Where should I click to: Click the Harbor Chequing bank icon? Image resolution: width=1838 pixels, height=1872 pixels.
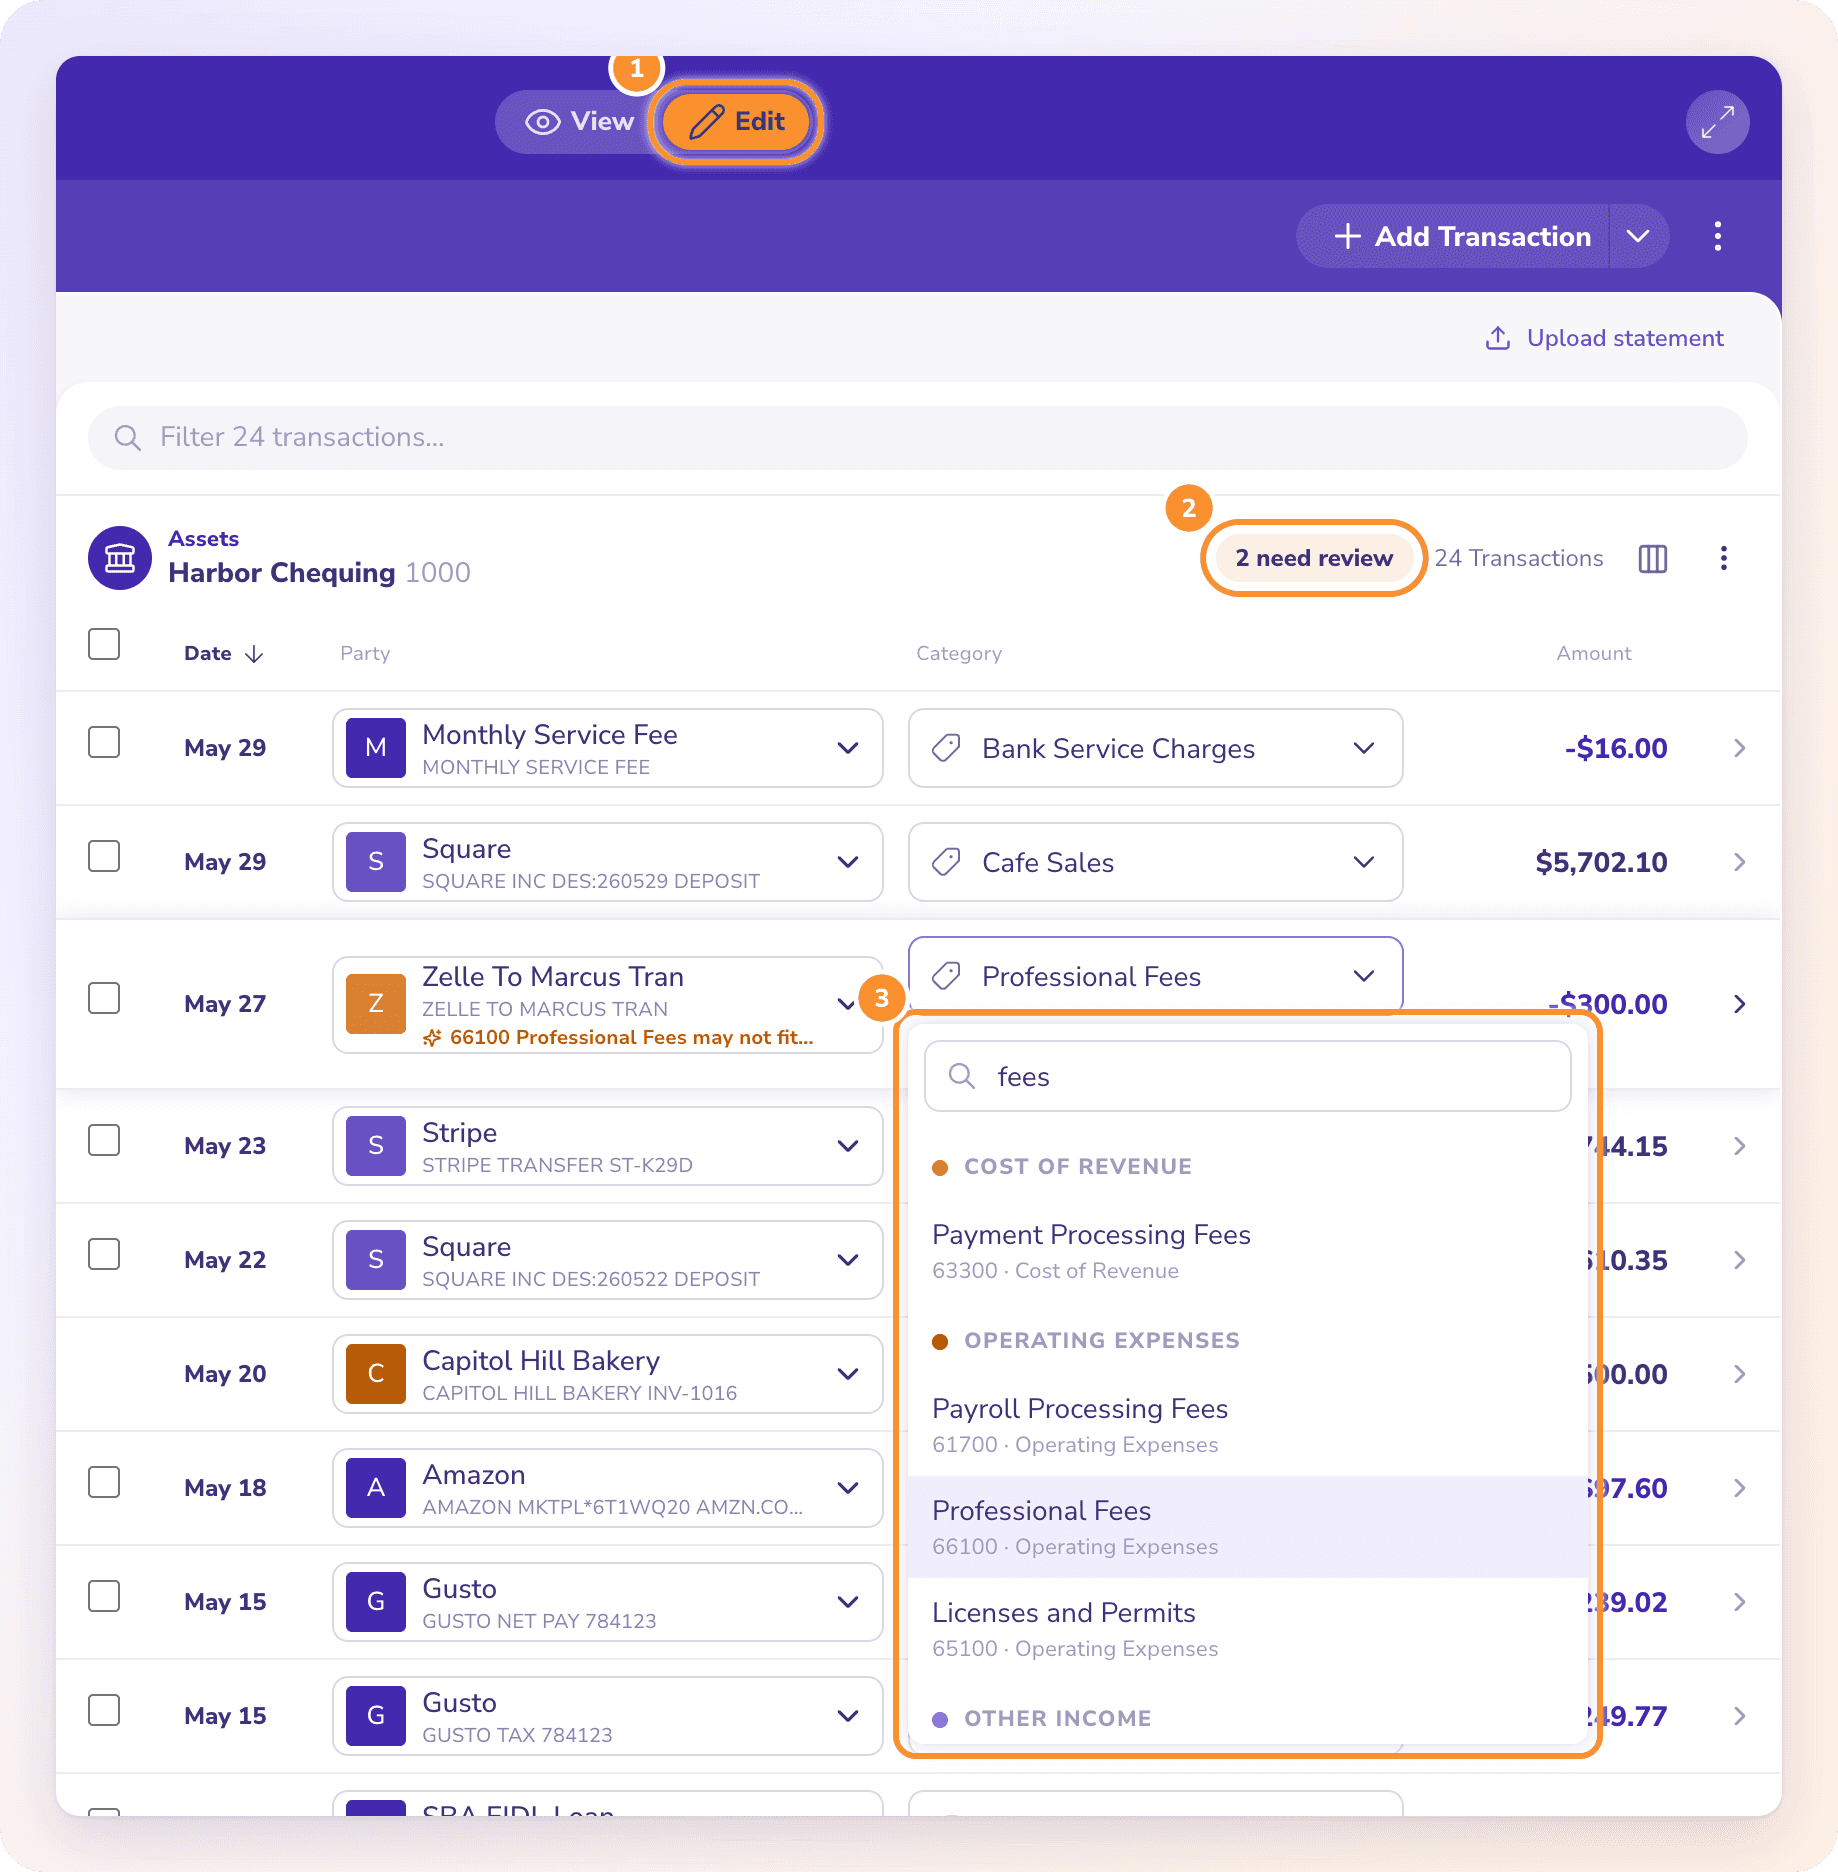(x=120, y=558)
